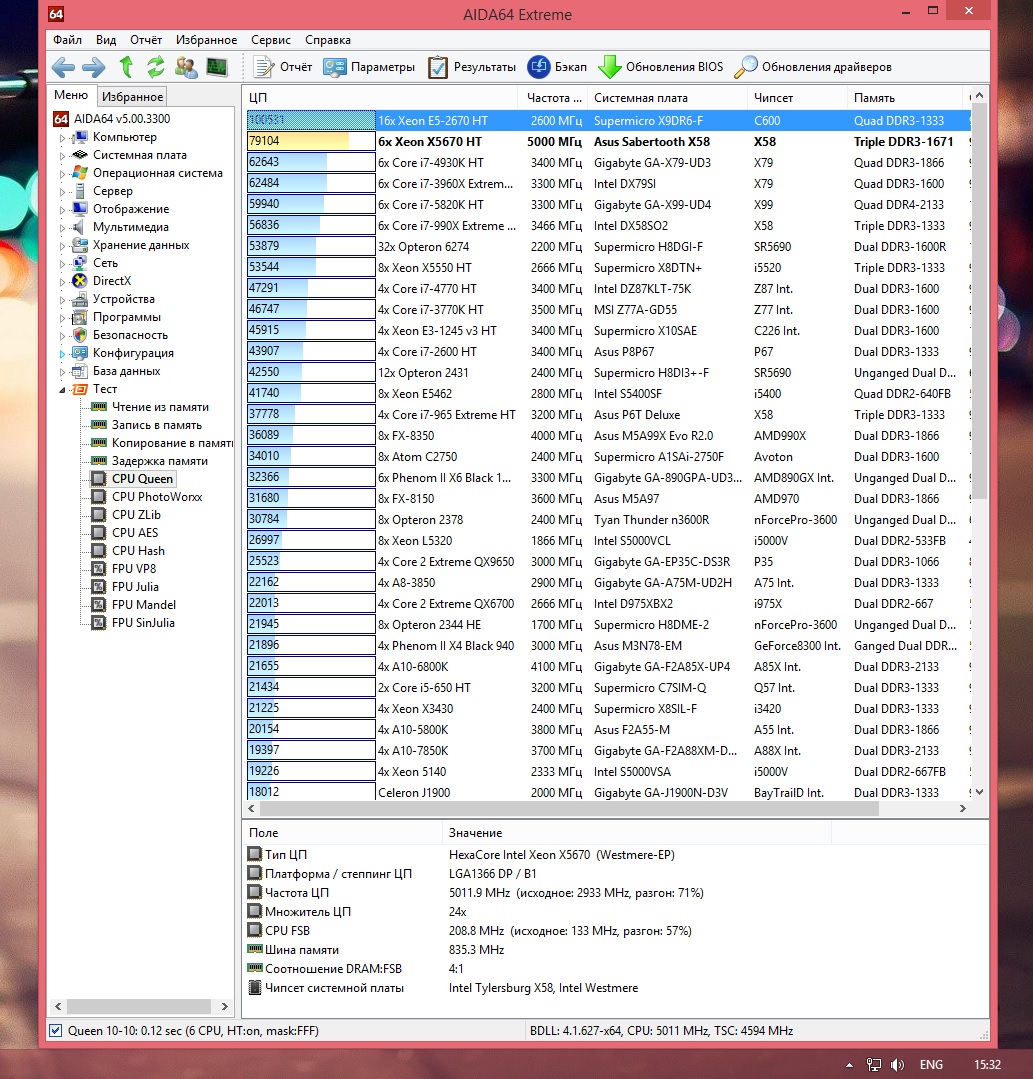Click the green monitor diagnostics icon
The image size is (1033, 1079).
tap(217, 67)
